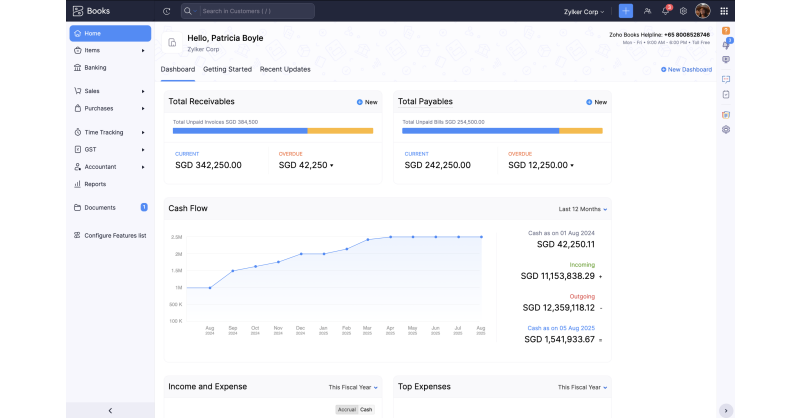Open Configure Features list
The width and height of the screenshot is (800, 418).
pyautogui.click(x=115, y=236)
